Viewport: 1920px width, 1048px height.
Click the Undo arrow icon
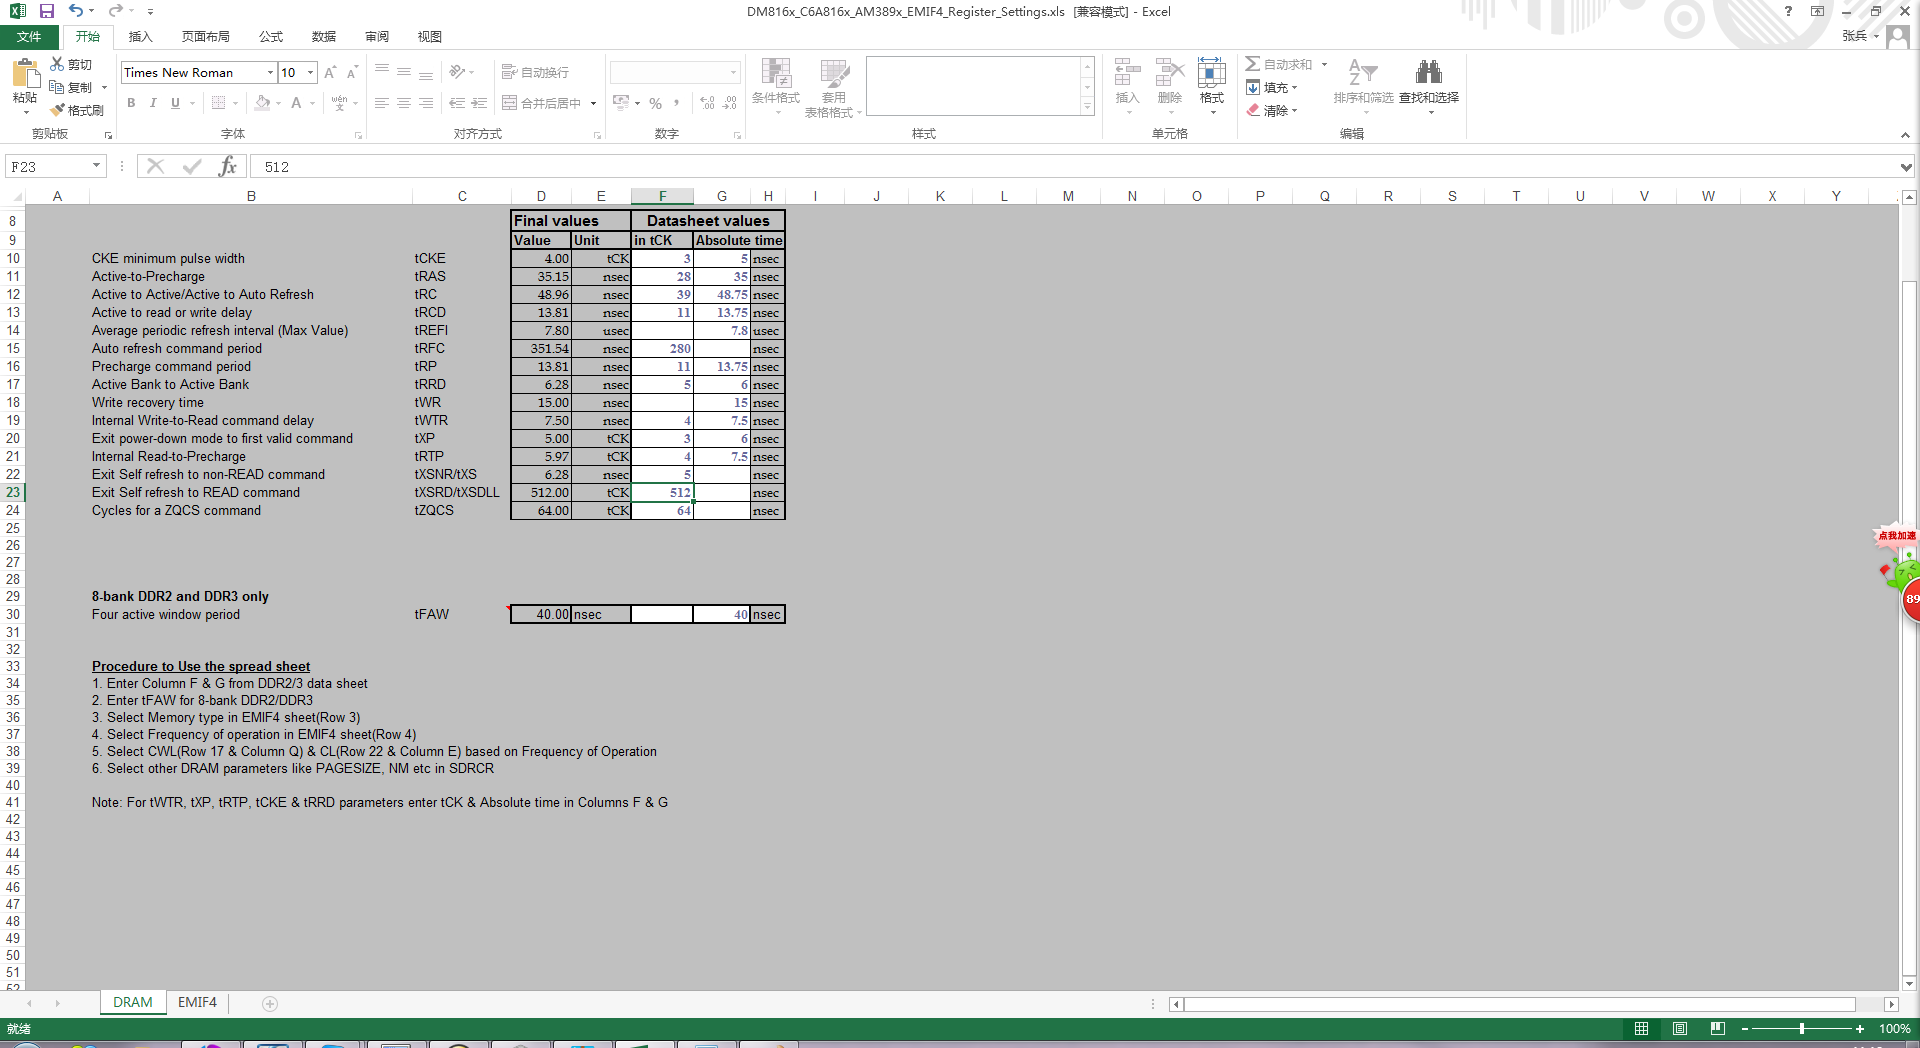76,11
